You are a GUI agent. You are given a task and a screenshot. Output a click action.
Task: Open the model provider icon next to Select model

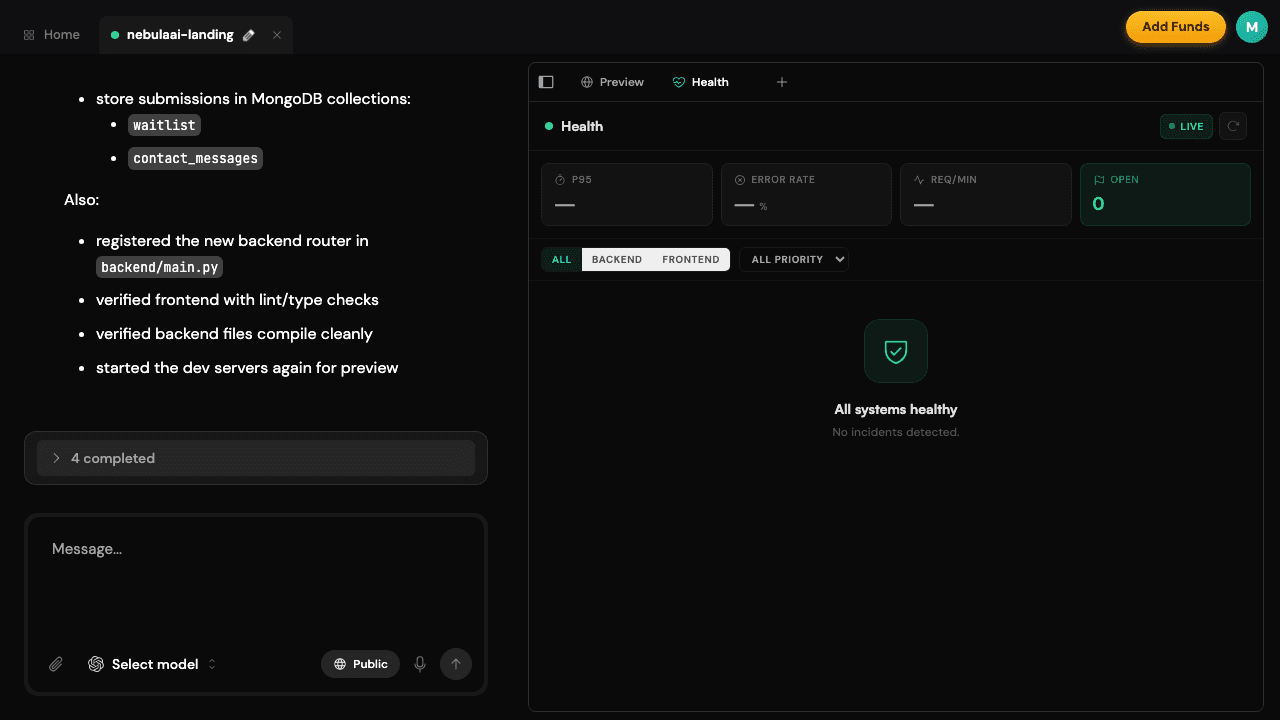pyautogui.click(x=96, y=663)
